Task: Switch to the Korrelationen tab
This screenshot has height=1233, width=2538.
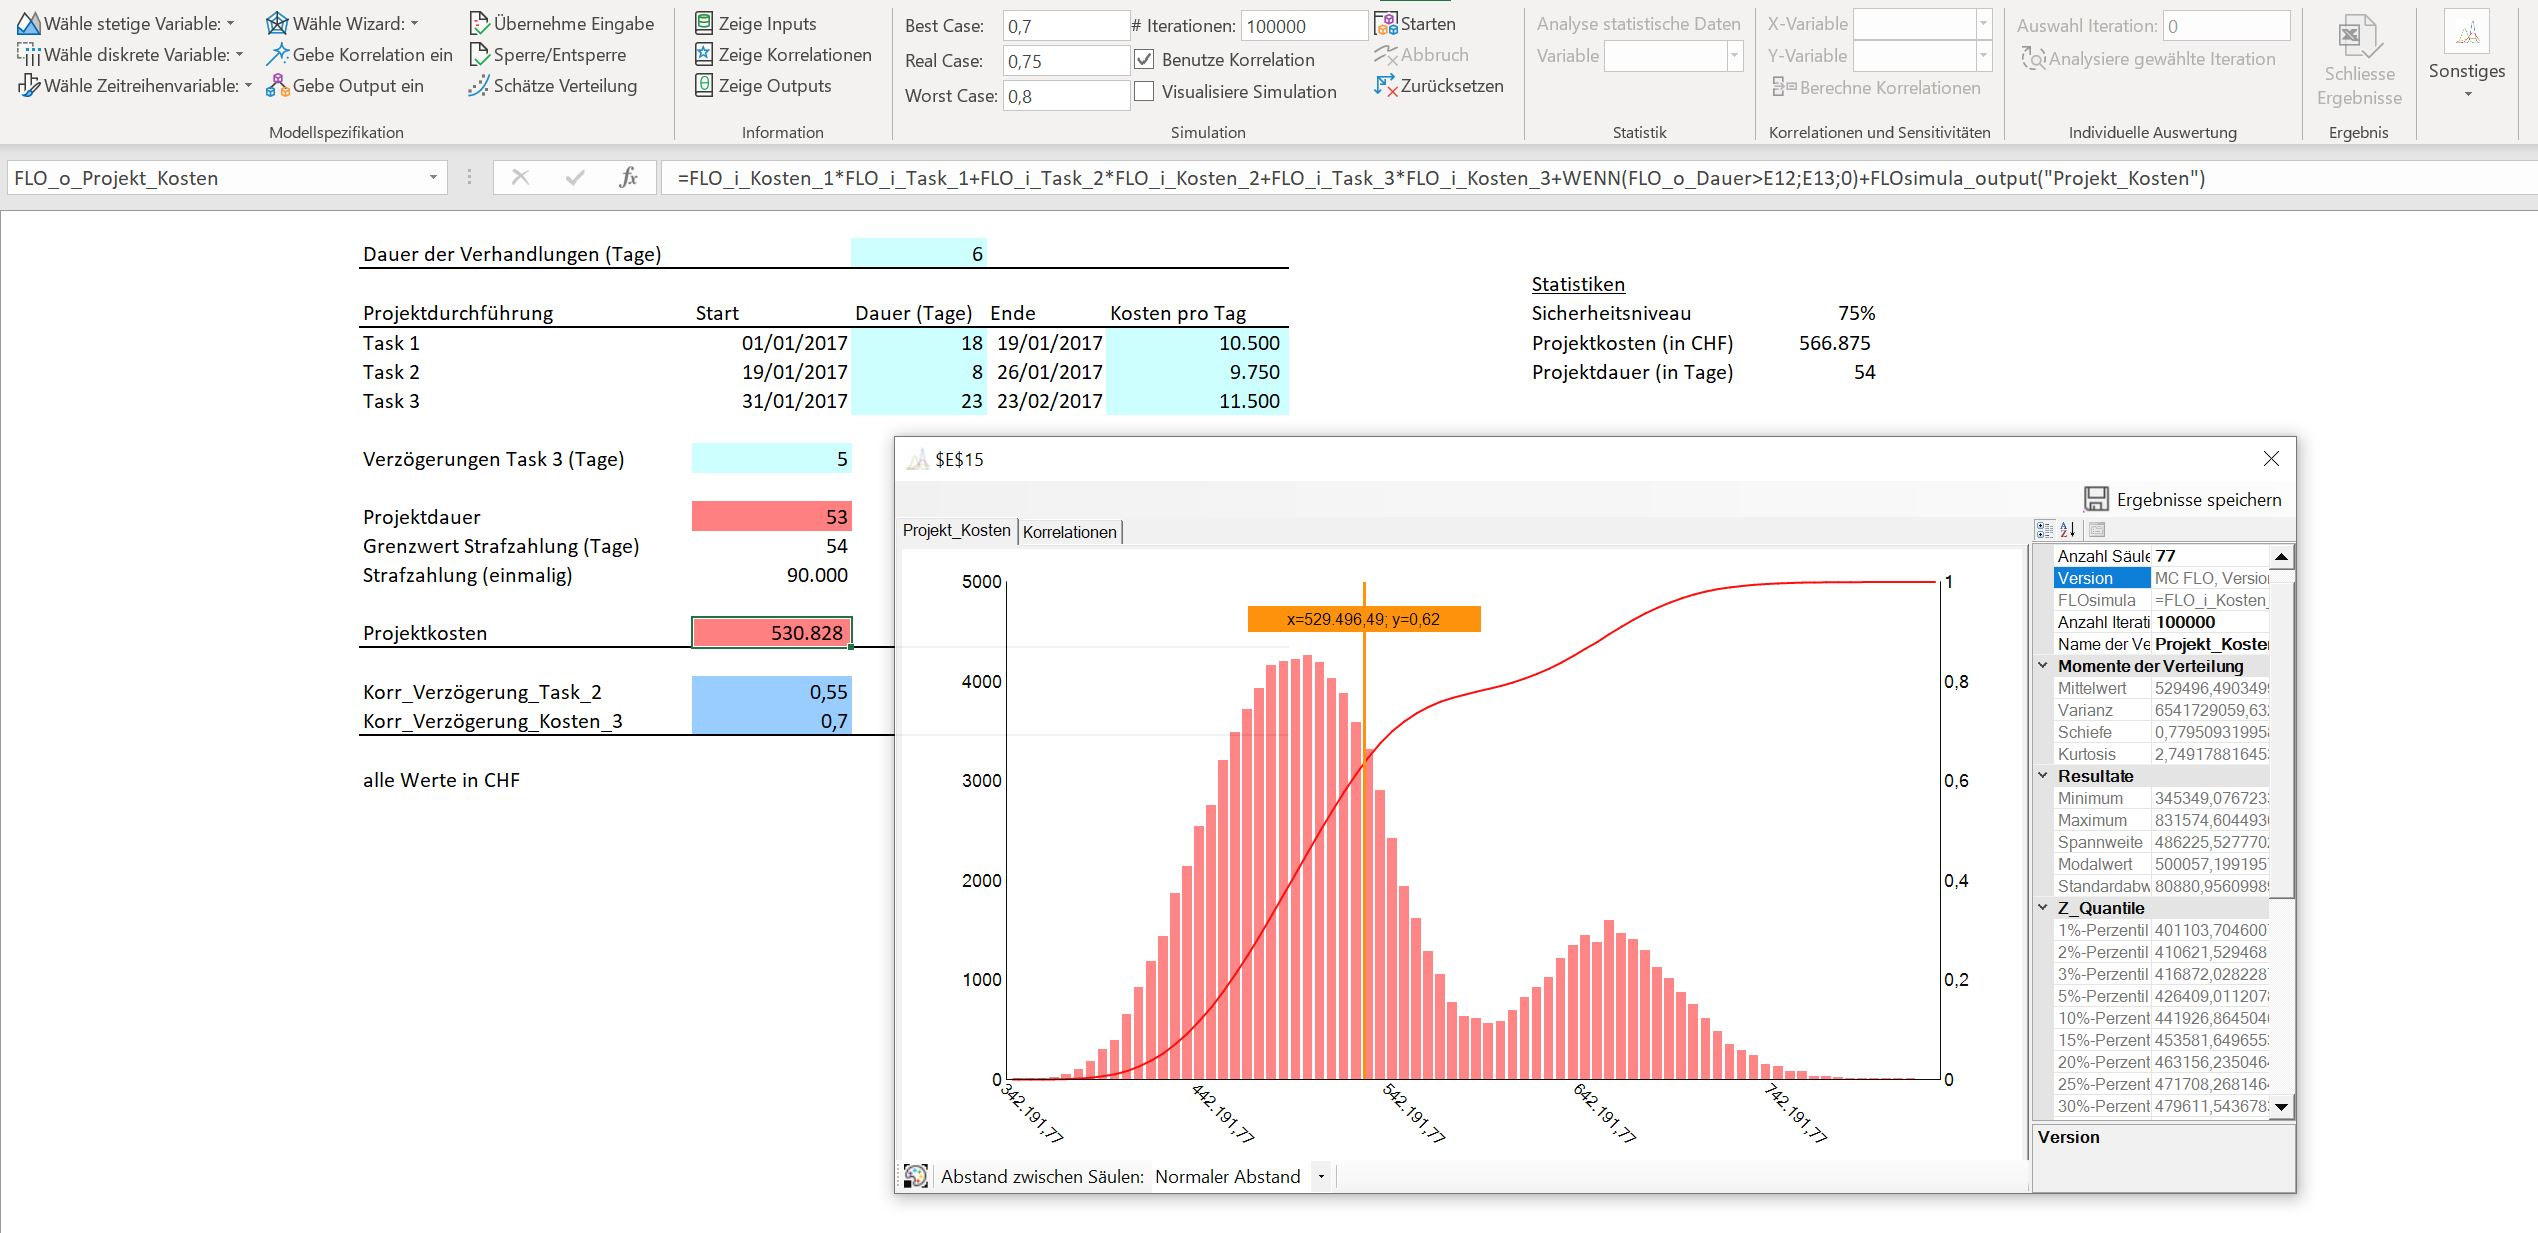Action: [x=1069, y=532]
